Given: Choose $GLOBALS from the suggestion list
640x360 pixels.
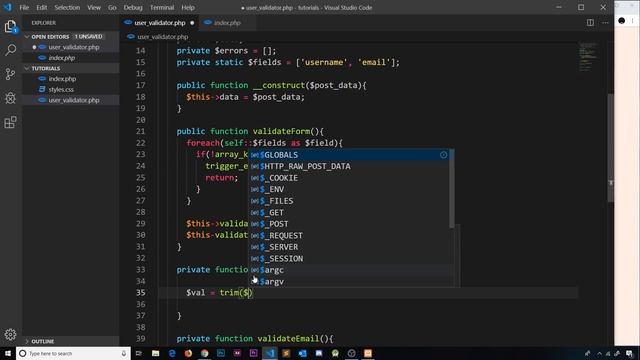Looking at the screenshot, I should pos(349,155).
